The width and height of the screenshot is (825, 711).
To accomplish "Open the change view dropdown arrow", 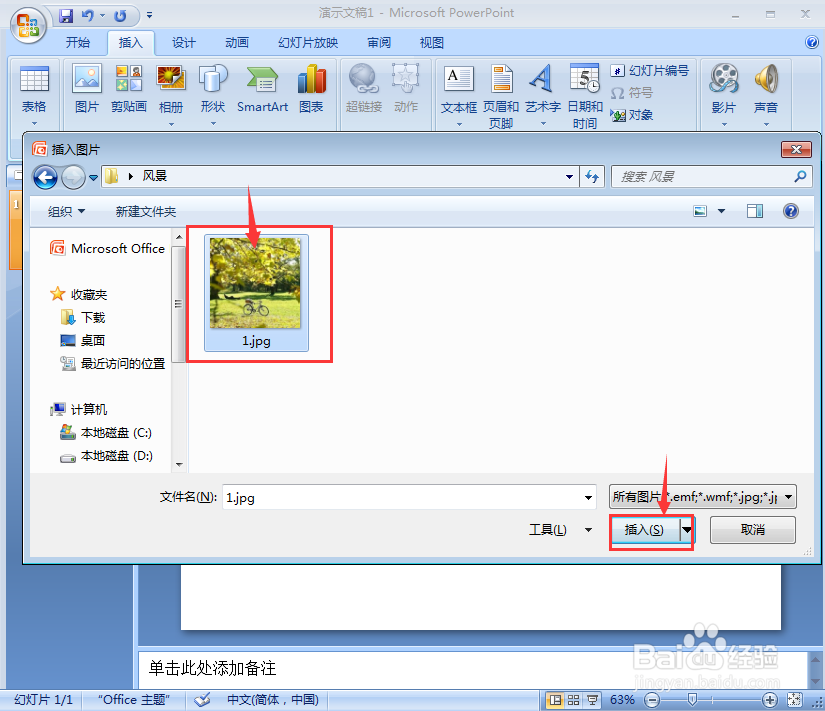I will pos(721,212).
